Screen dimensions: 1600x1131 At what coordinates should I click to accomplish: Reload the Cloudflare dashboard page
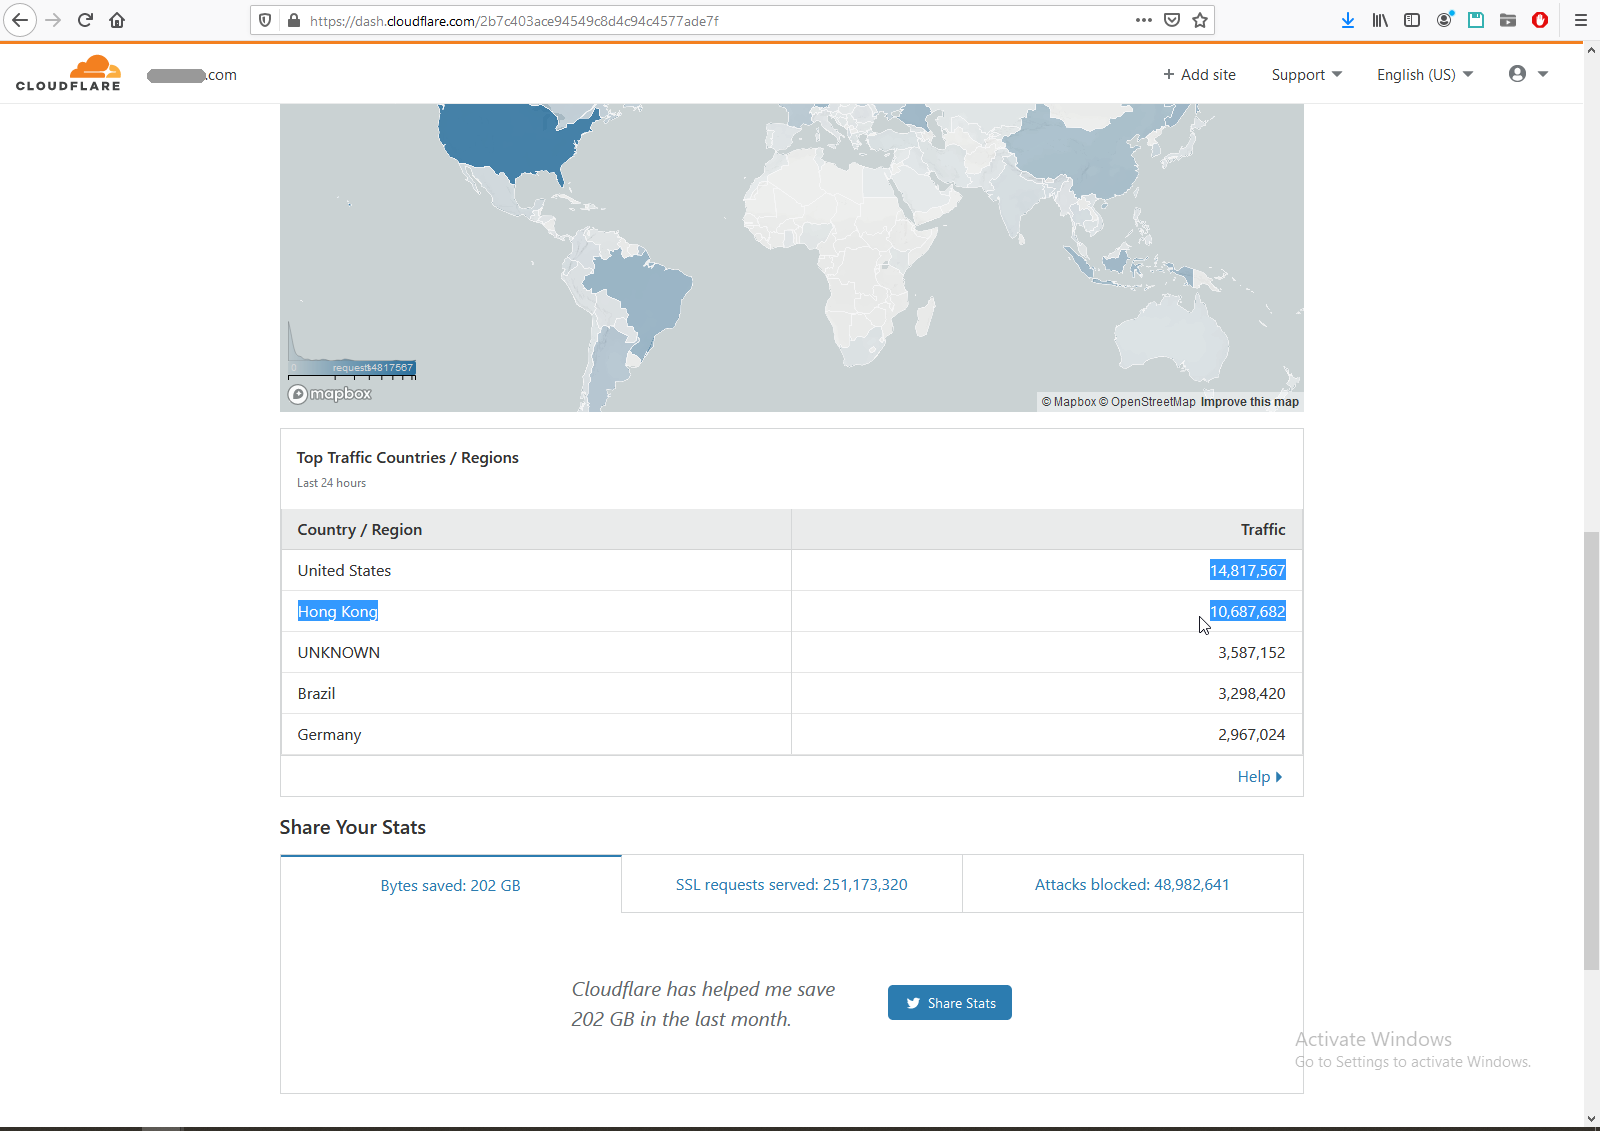tap(85, 20)
